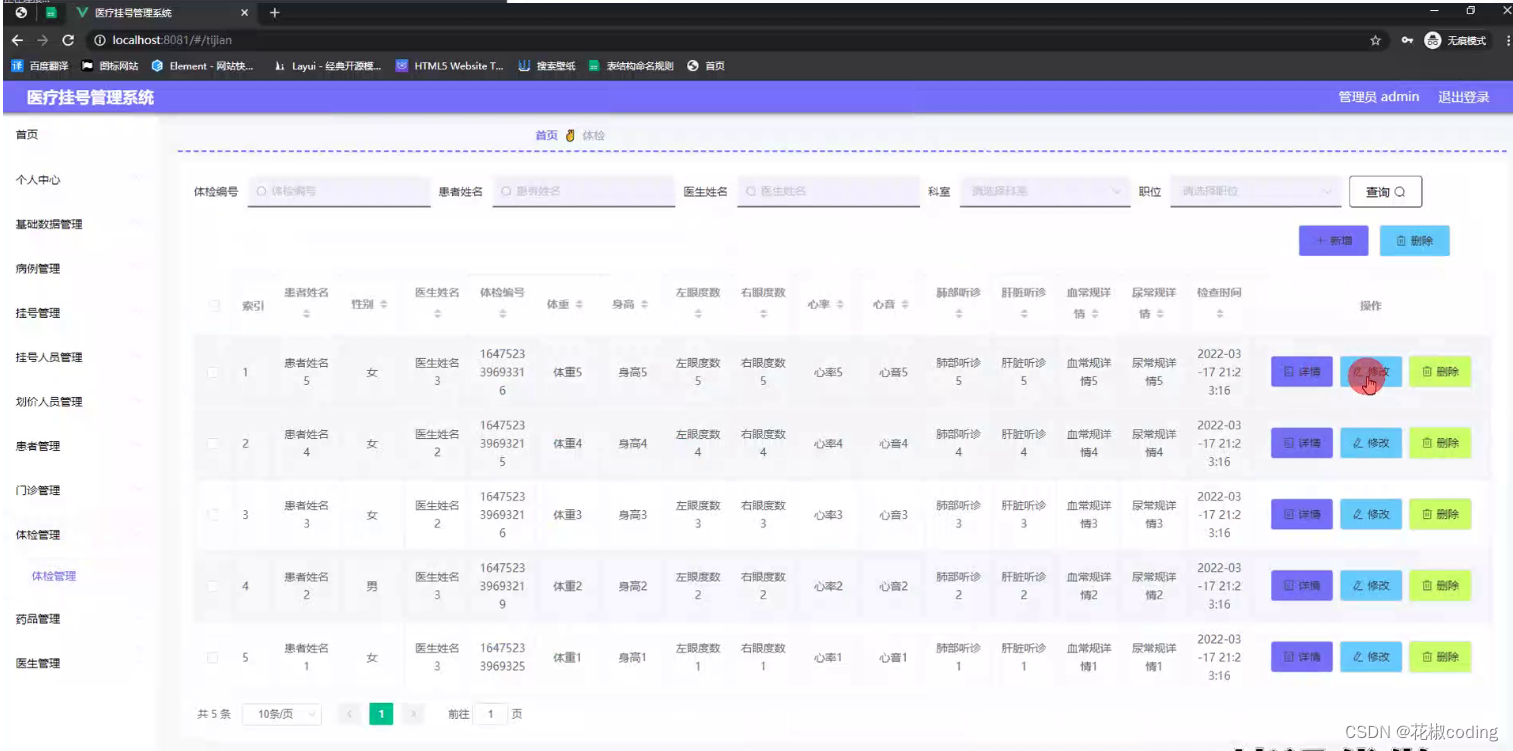Sort table by 检查时间 column arrows
Image resolution: width=1513 pixels, height=751 pixels.
pyautogui.click(x=1220, y=314)
